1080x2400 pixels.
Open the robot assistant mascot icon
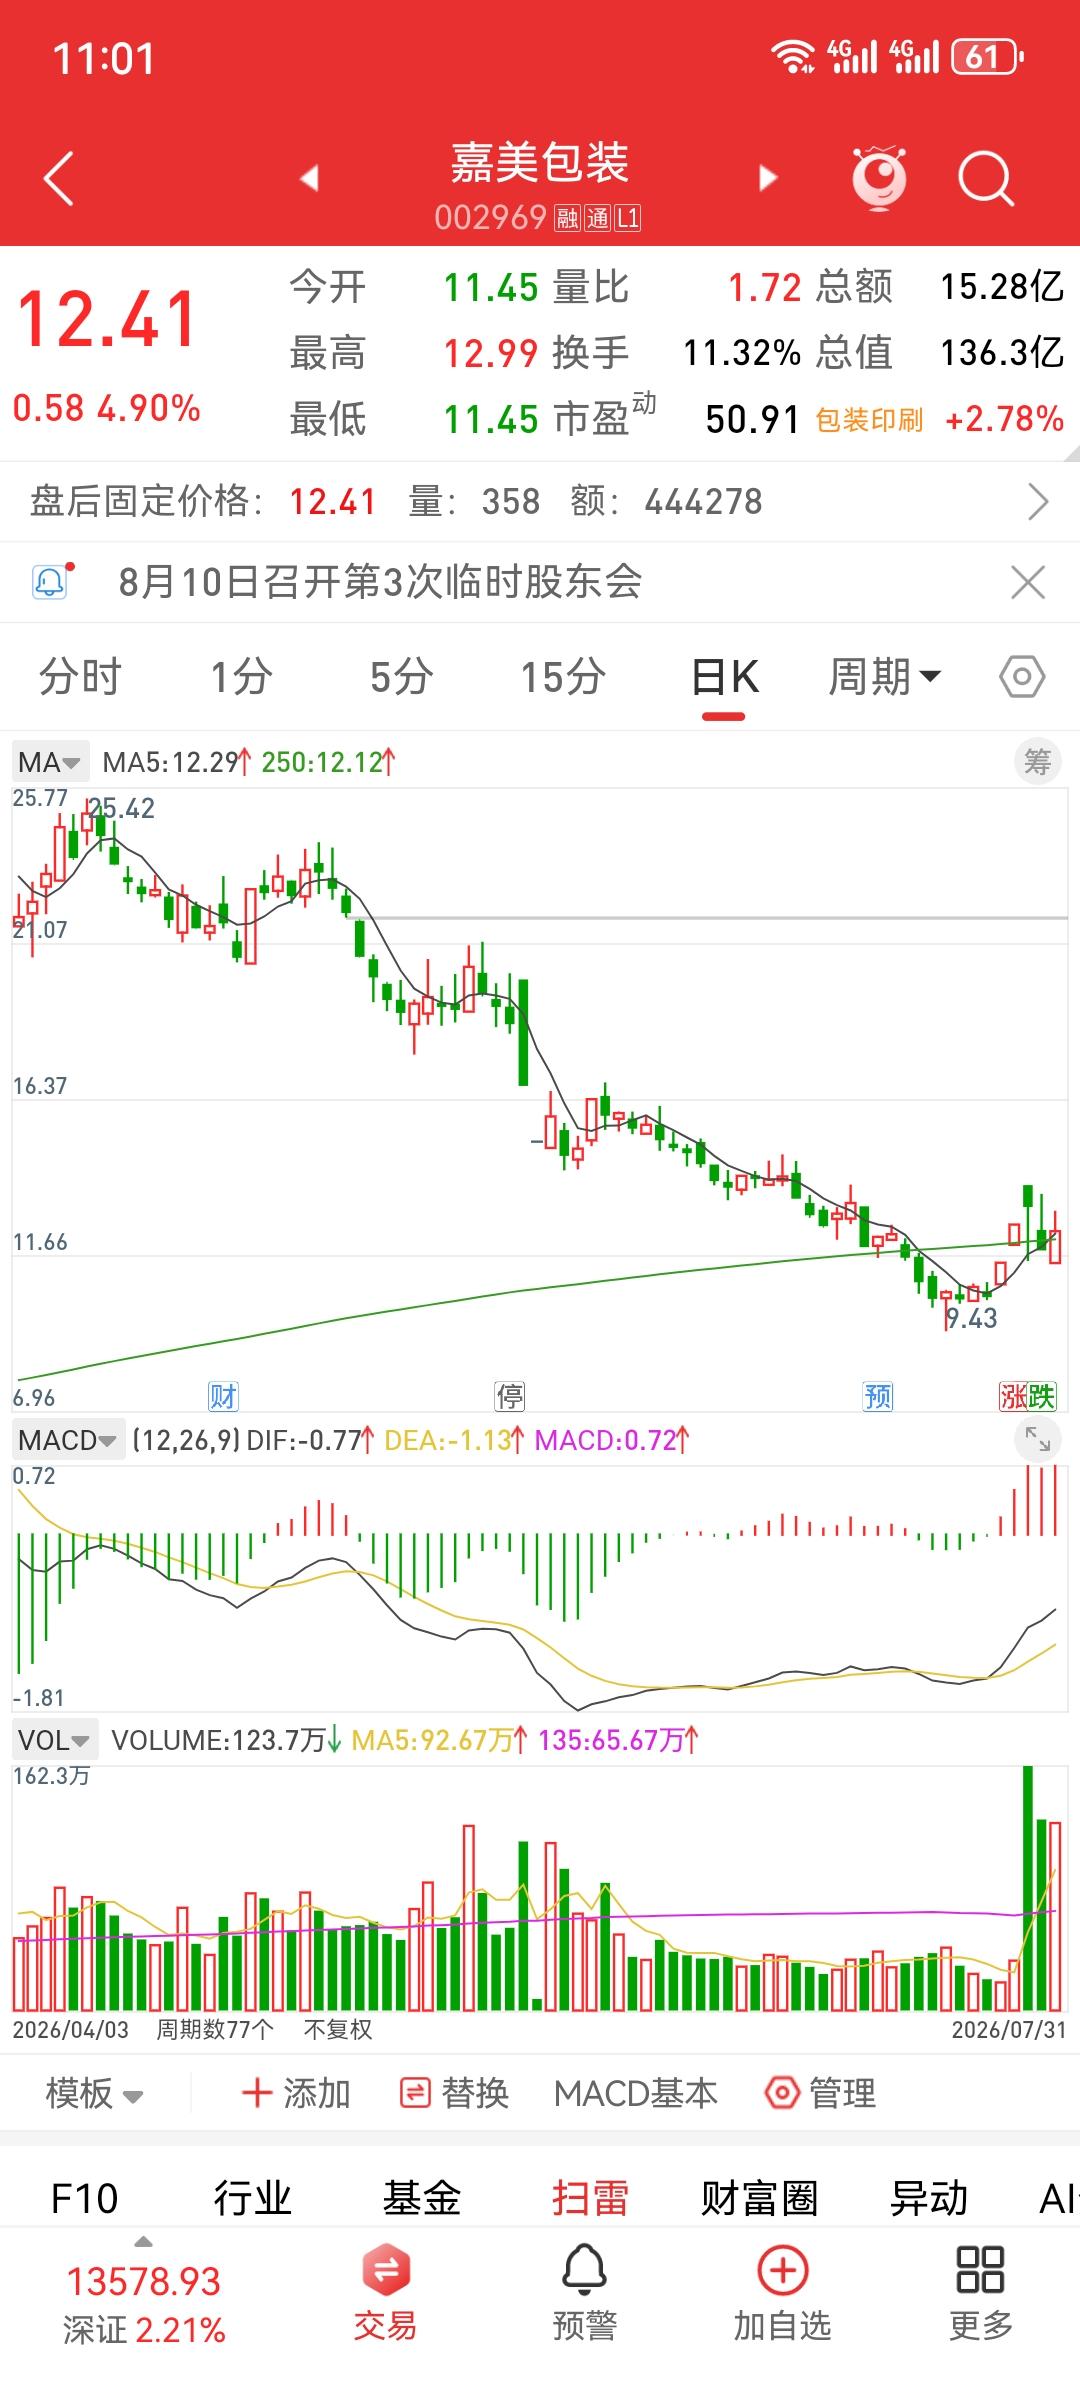pyautogui.click(x=879, y=178)
